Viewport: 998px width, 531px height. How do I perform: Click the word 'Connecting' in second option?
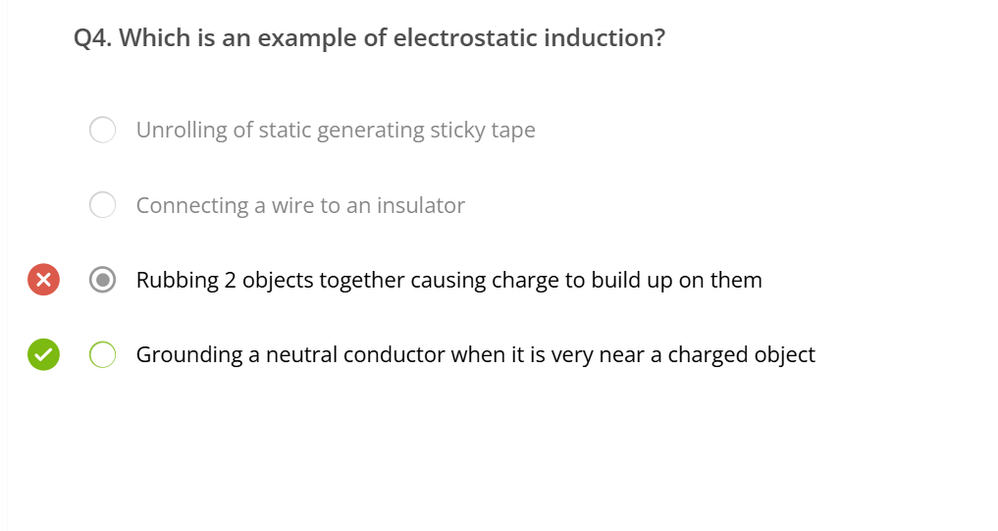(x=192, y=205)
